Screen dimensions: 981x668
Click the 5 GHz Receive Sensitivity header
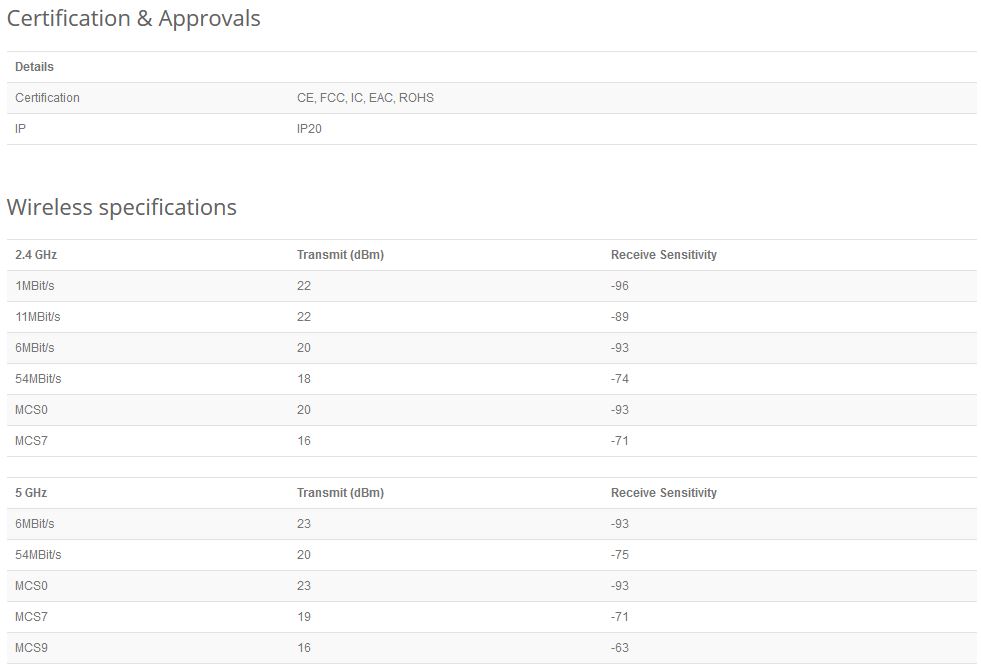663,493
